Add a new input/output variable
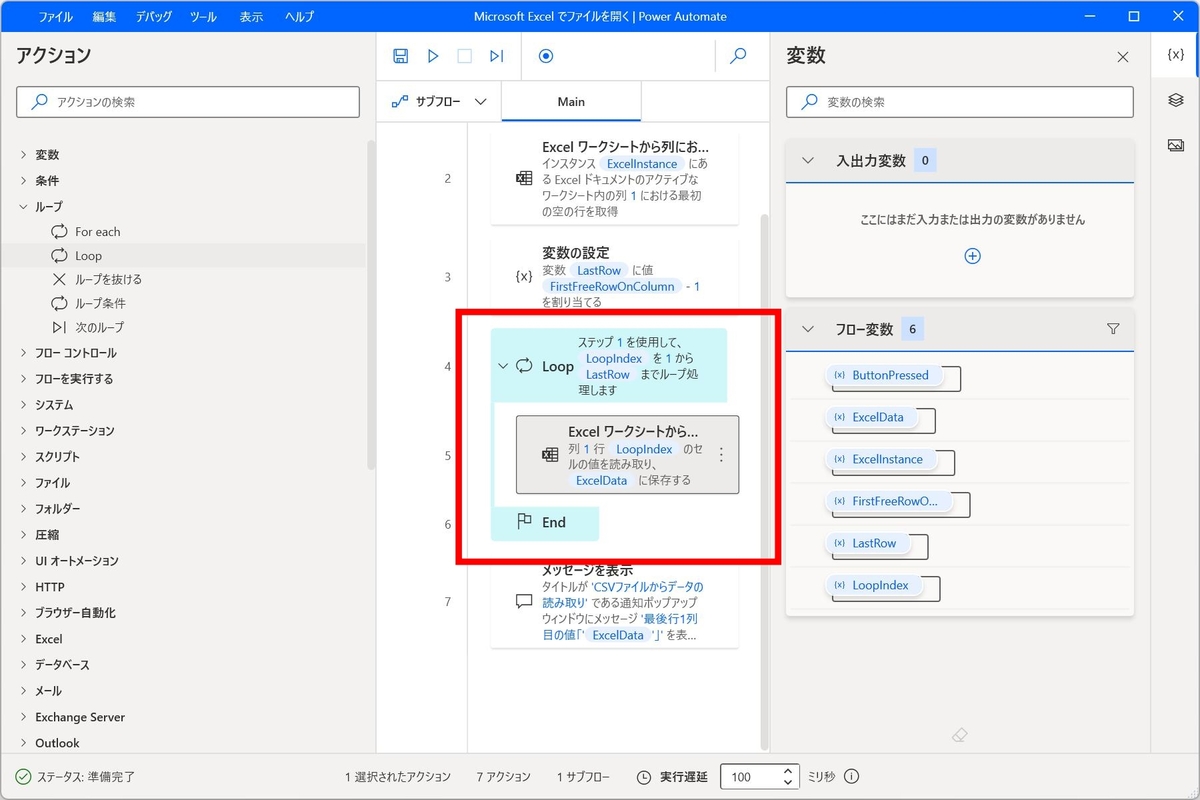 (x=972, y=256)
